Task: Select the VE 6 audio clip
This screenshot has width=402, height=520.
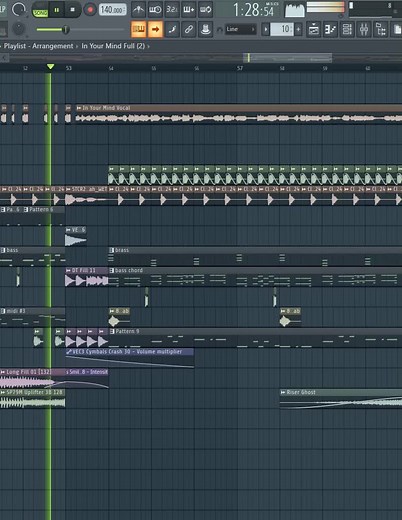Action: tap(76, 237)
